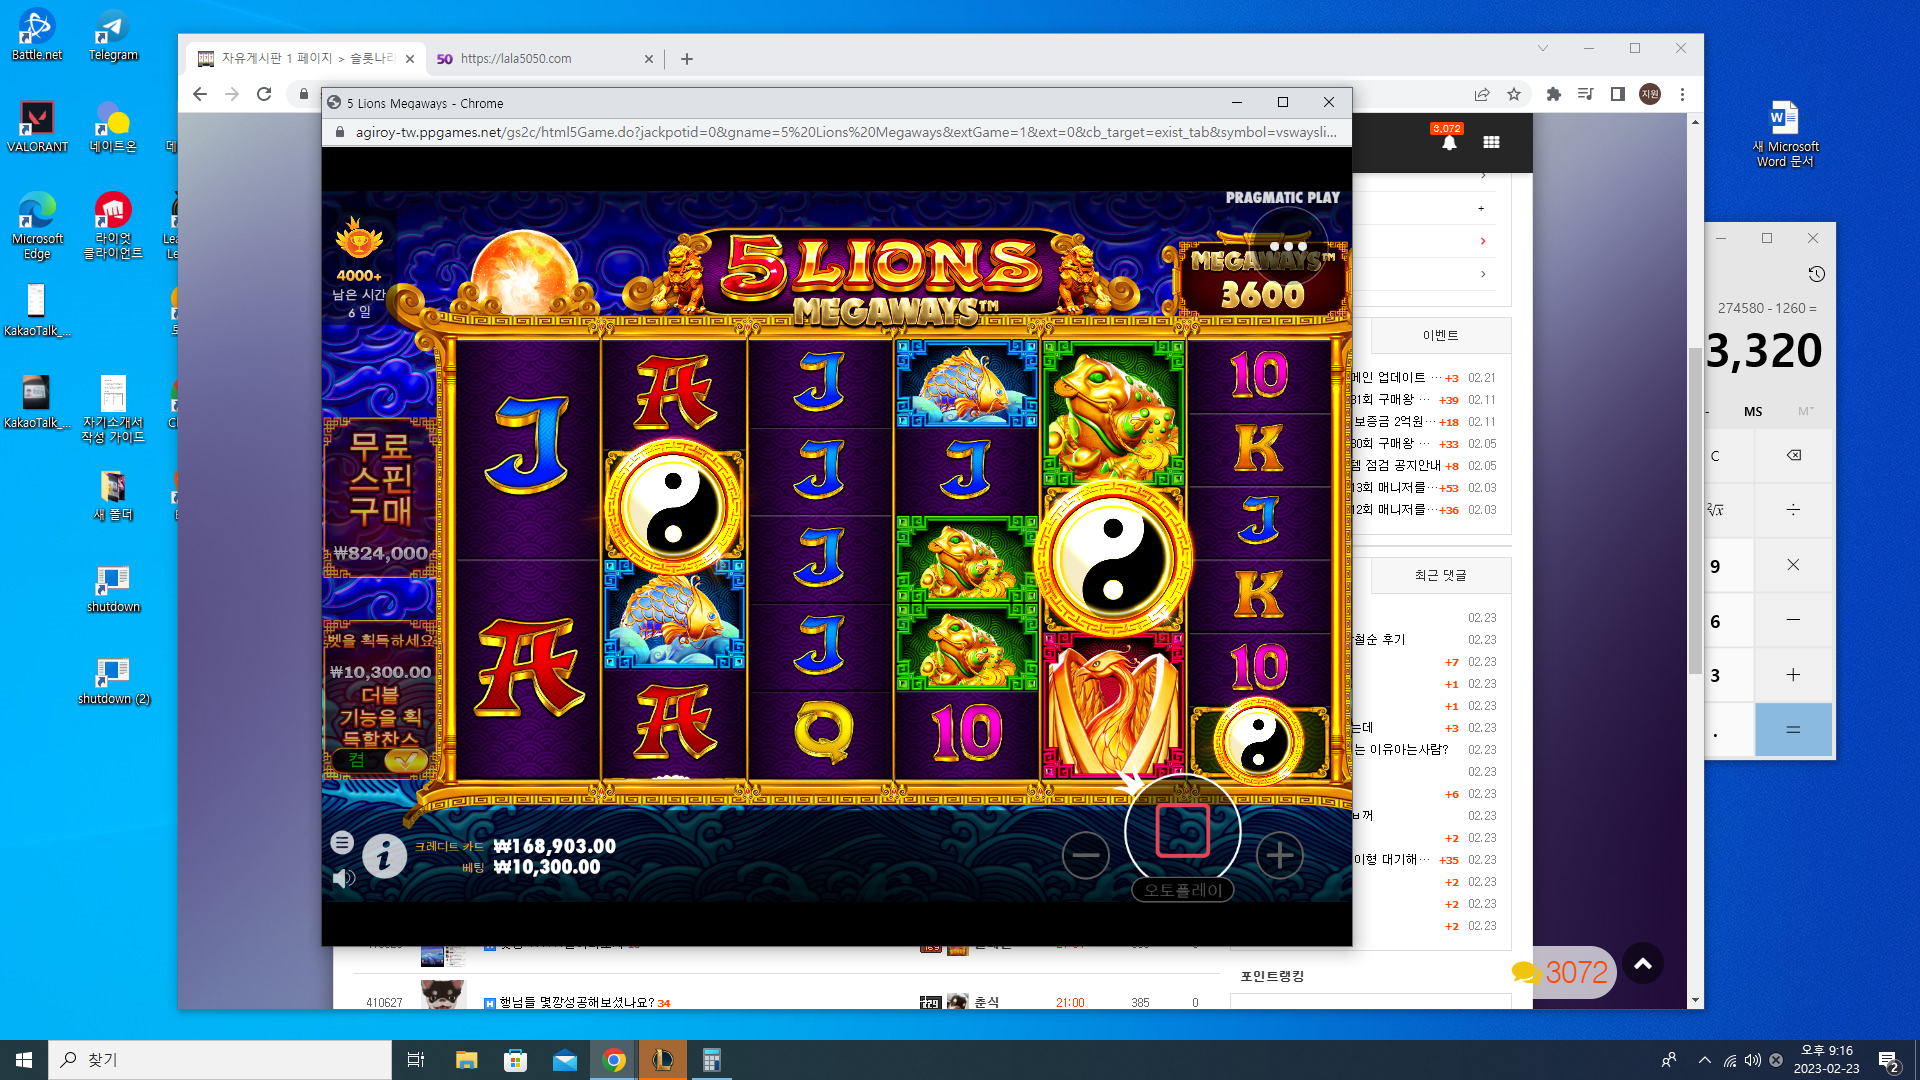Screen dimensions: 1920x1080
Task: Expand the Chrome tab search chevron
Action: coord(1543,48)
